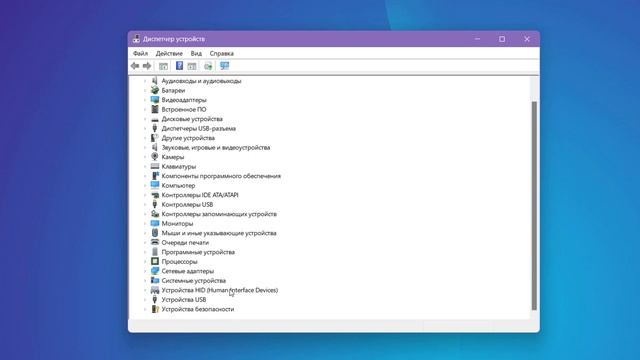This screenshot has height=360, width=640.
Task: Click the Forward arrow in the toolbar
Action: point(147,66)
